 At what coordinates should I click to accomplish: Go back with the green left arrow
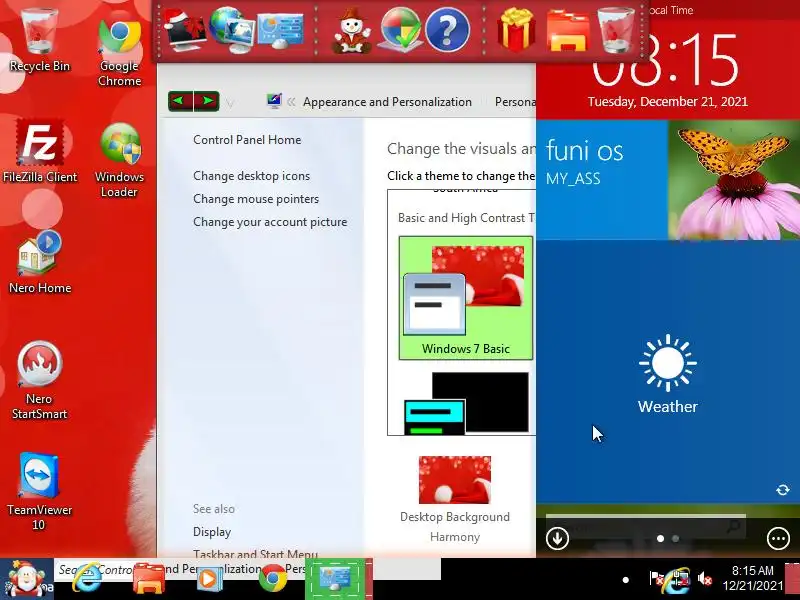[181, 101]
